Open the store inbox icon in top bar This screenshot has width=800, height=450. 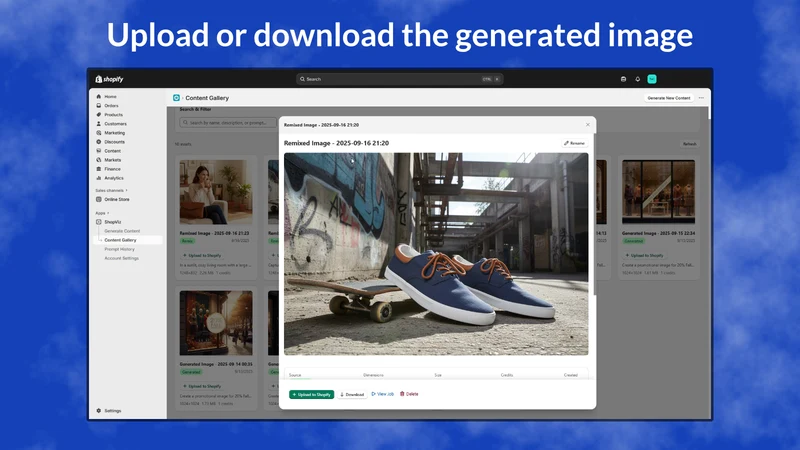[x=623, y=79]
